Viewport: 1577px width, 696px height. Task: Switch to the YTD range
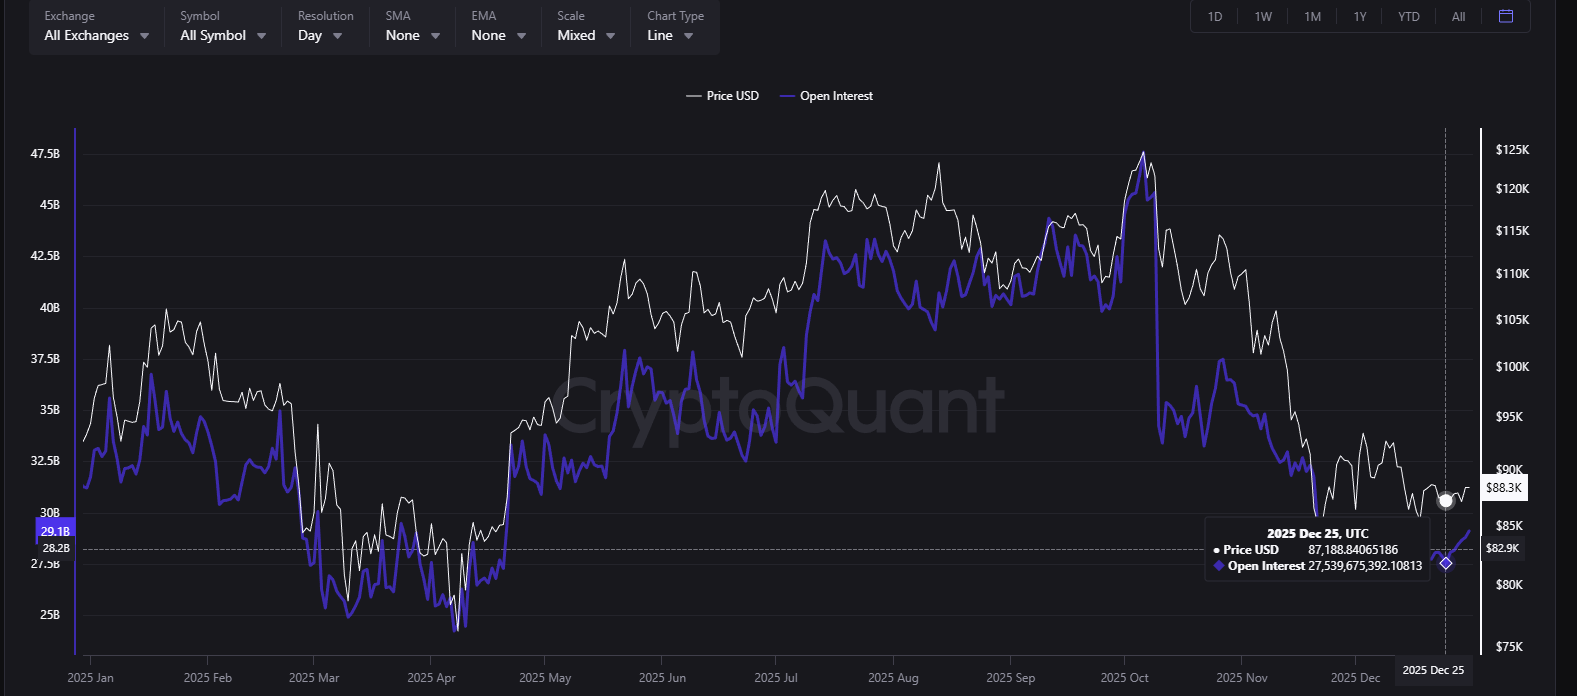click(x=1408, y=17)
